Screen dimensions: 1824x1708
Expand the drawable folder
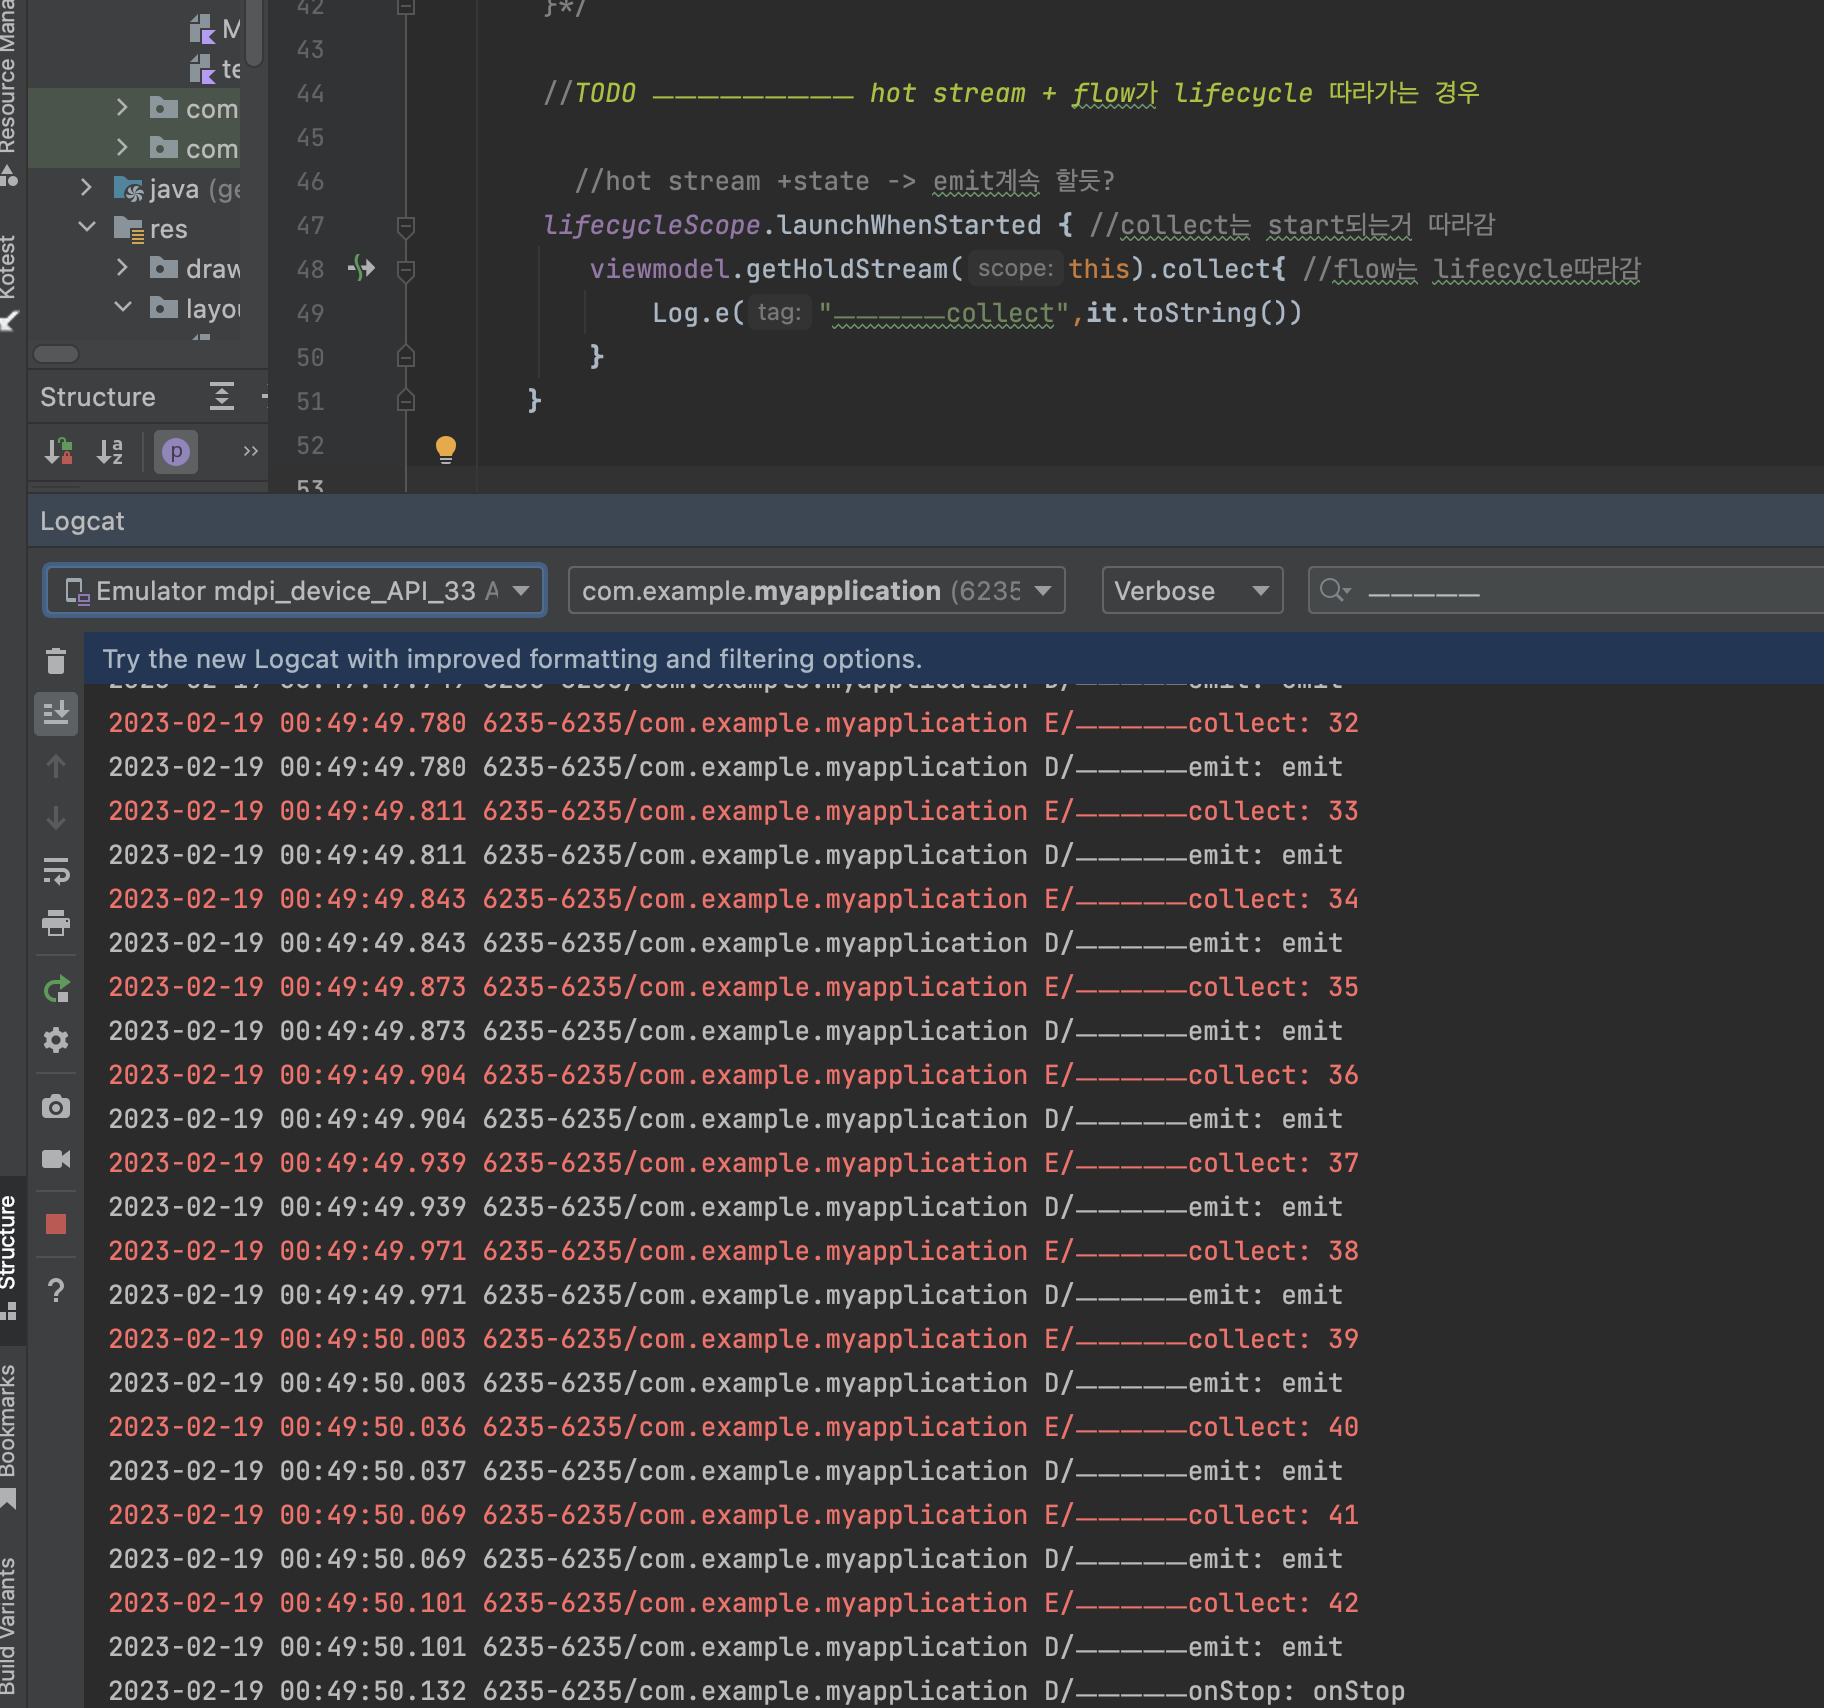coord(122,267)
